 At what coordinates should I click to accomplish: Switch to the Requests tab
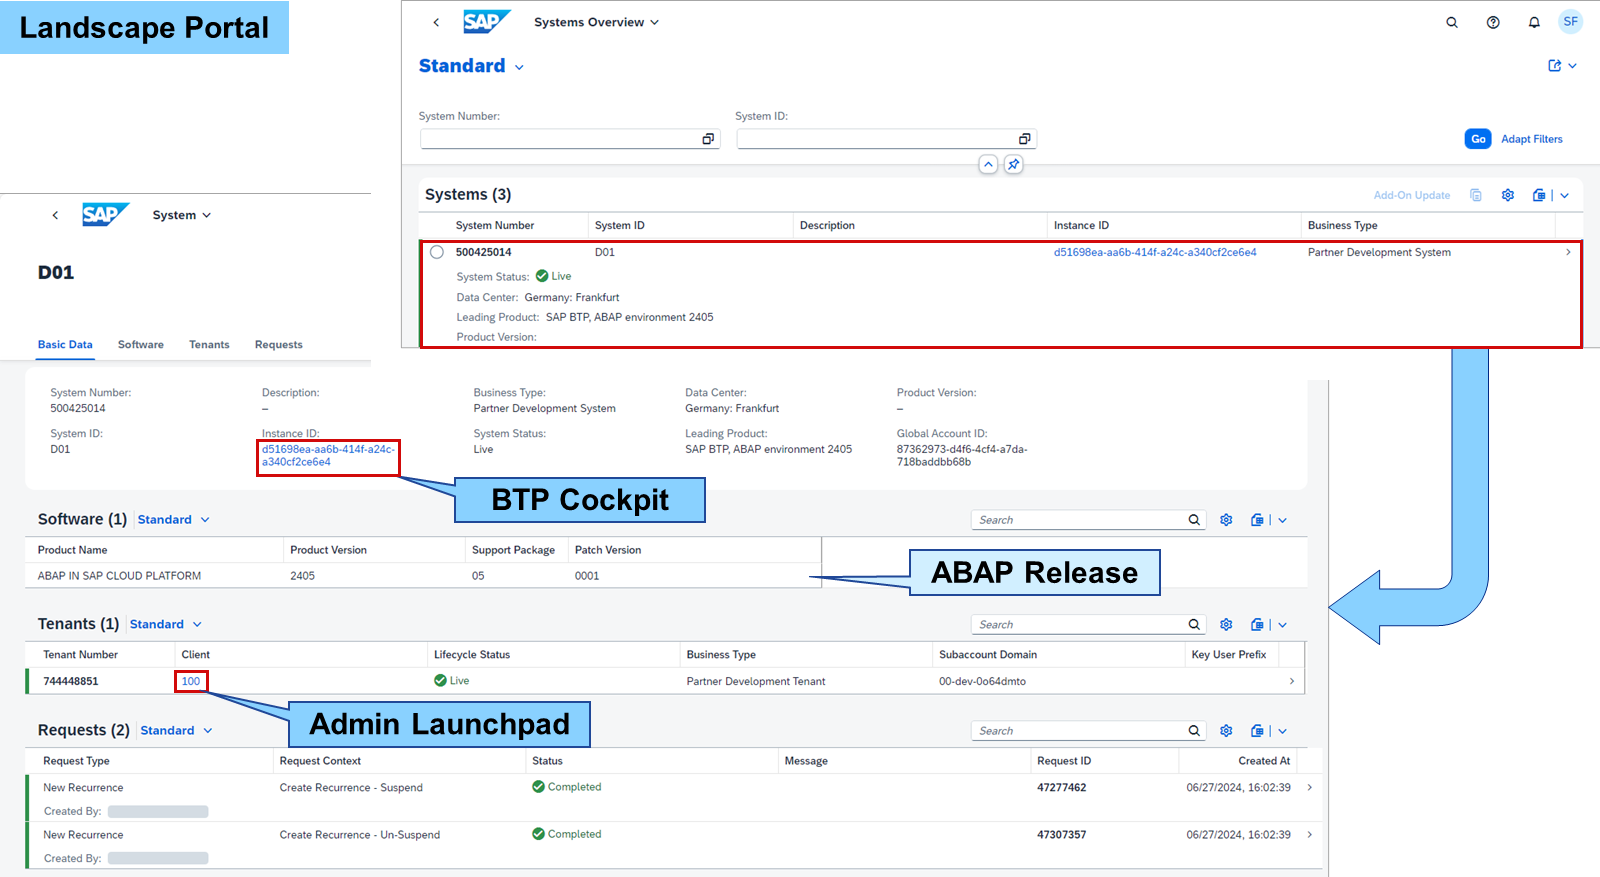(x=279, y=345)
